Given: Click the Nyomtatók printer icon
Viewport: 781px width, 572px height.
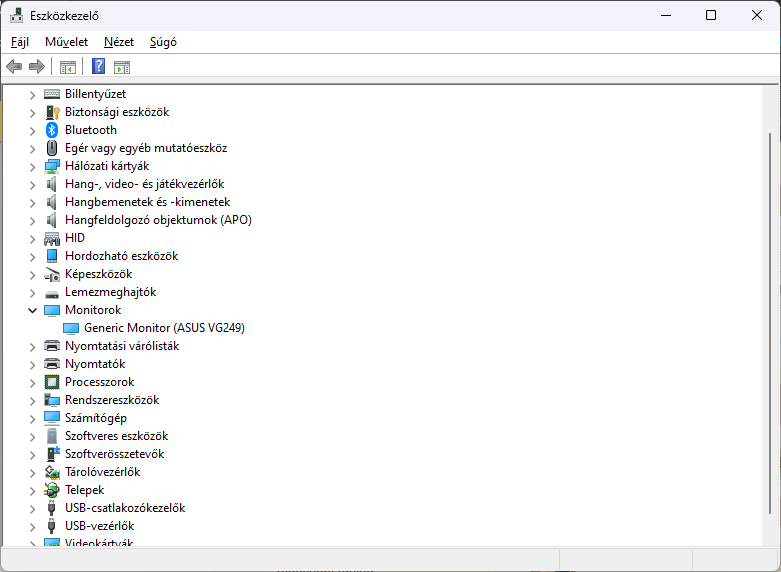Looking at the screenshot, I should click(52, 364).
